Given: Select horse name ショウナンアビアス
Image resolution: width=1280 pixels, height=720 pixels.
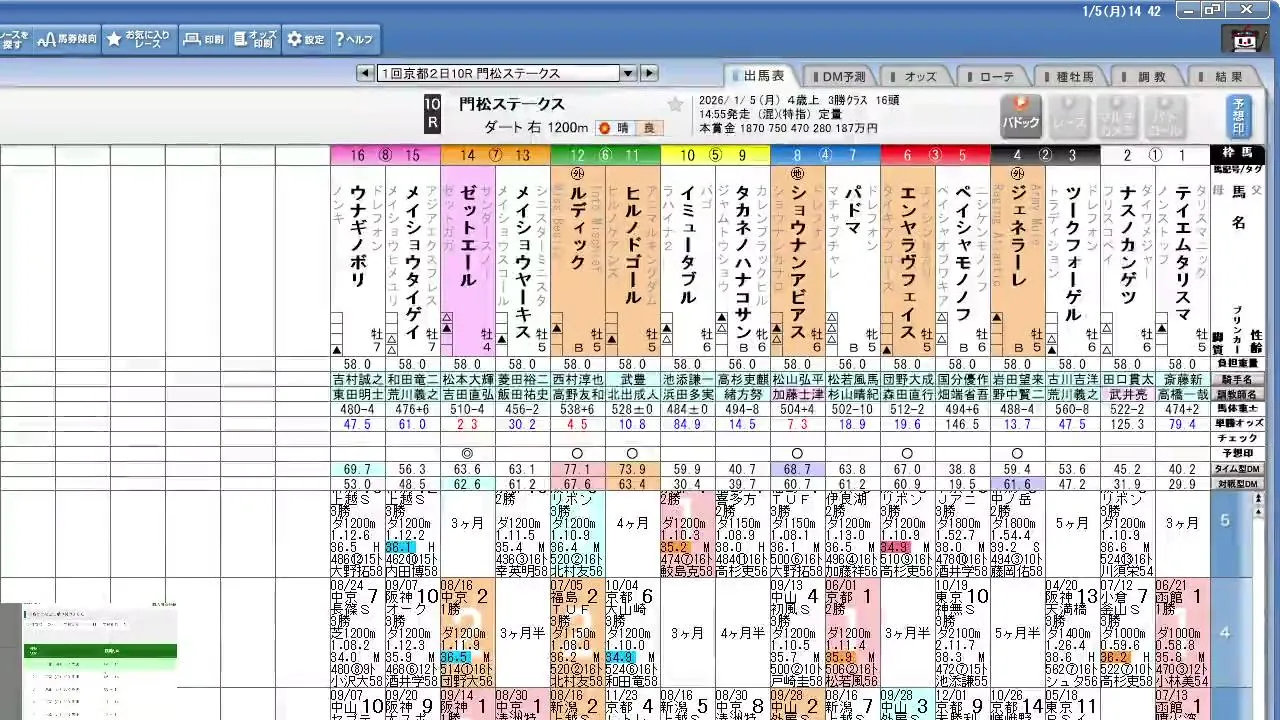Looking at the screenshot, I should (x=797, y=264).
